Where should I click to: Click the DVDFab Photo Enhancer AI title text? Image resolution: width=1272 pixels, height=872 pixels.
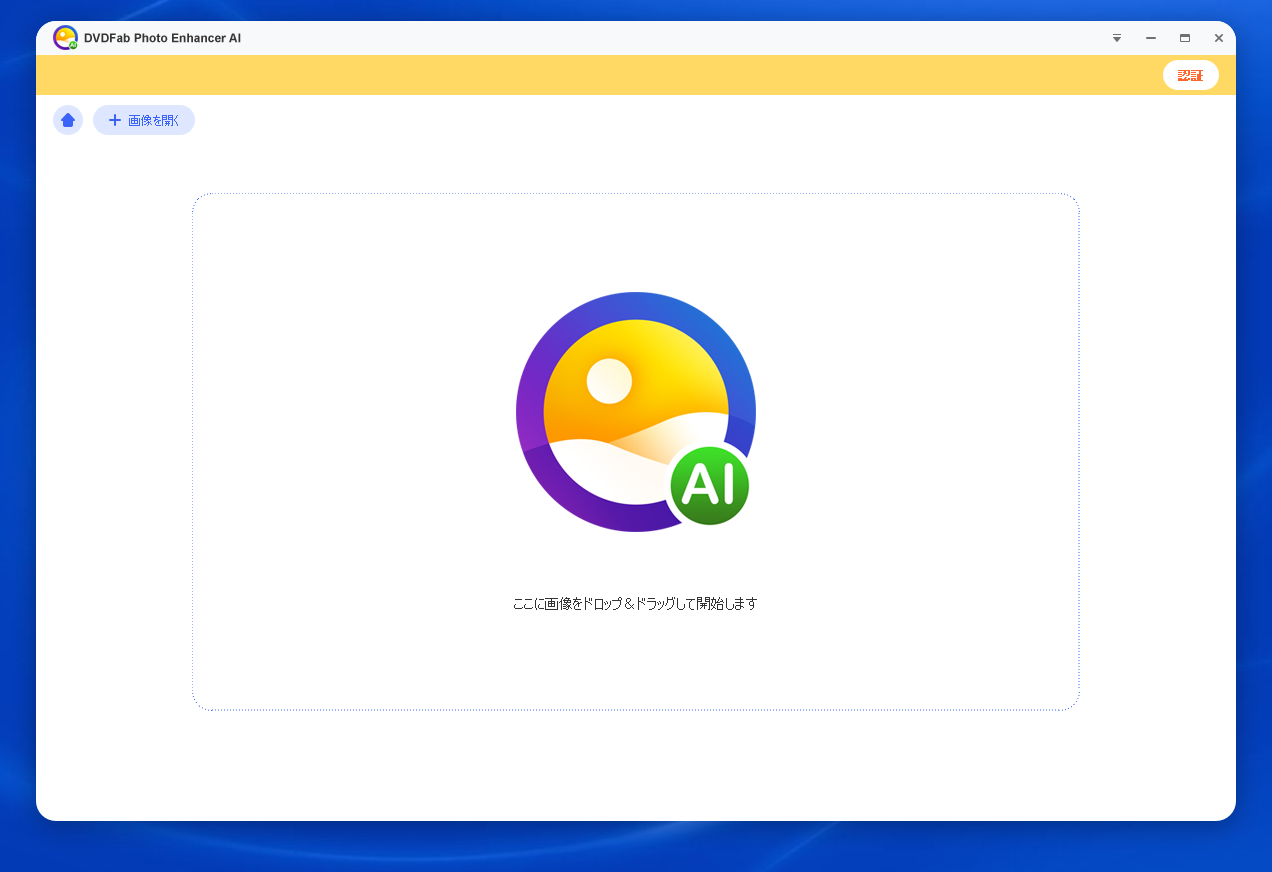pos(162,38)
